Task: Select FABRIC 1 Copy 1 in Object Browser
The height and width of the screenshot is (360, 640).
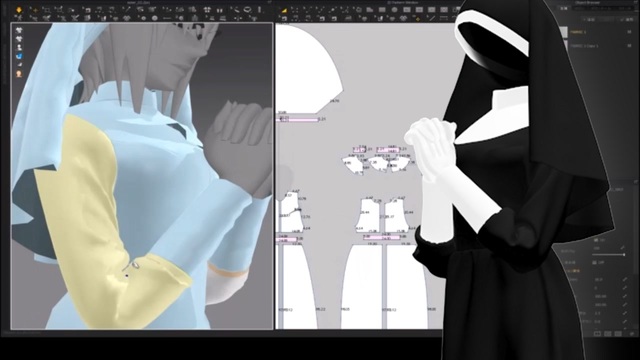Action: pyautogui.click(x=584, y=46)
